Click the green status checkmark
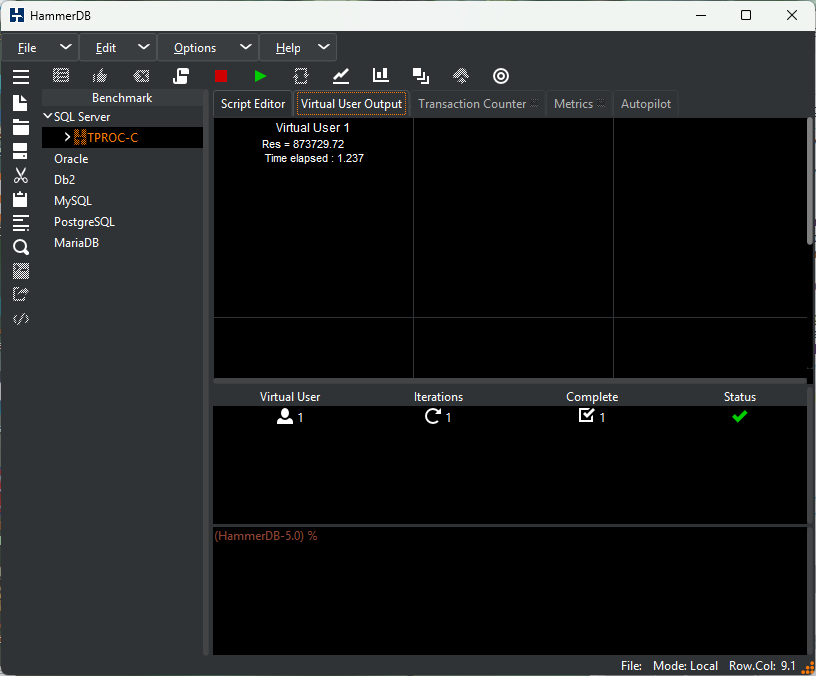Screen dimensions: 816x676 740,416
